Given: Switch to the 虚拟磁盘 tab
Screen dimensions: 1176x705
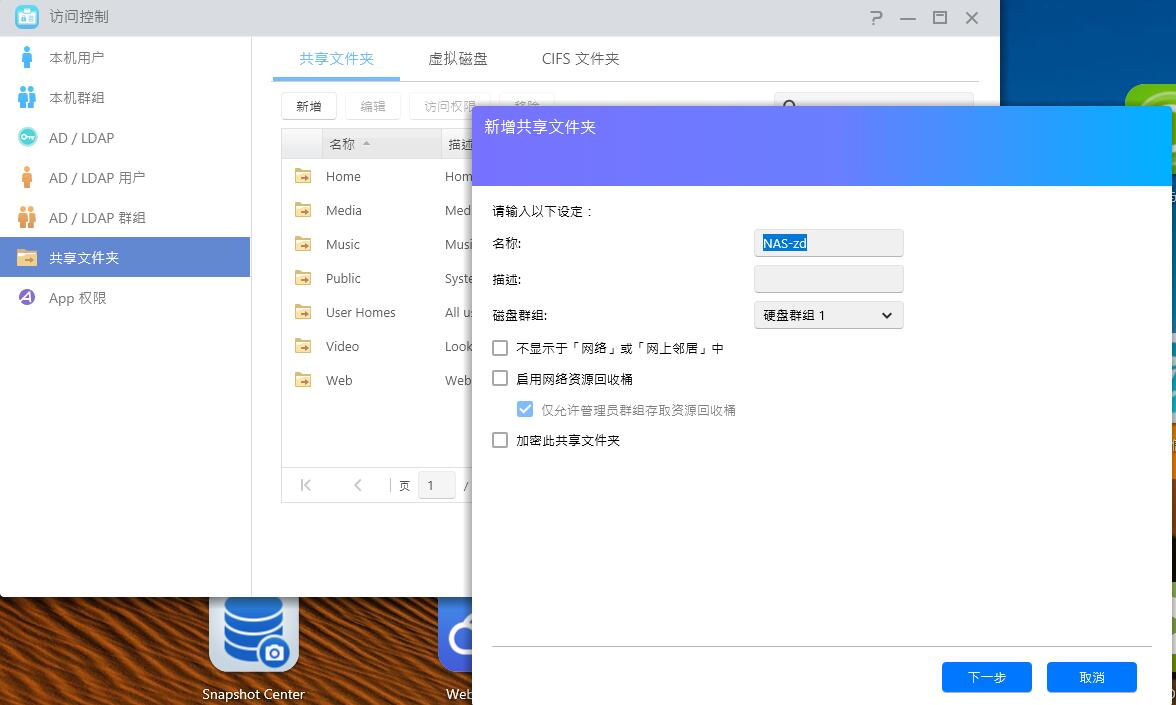Looking at the screenshot, I should click(458, 59).
